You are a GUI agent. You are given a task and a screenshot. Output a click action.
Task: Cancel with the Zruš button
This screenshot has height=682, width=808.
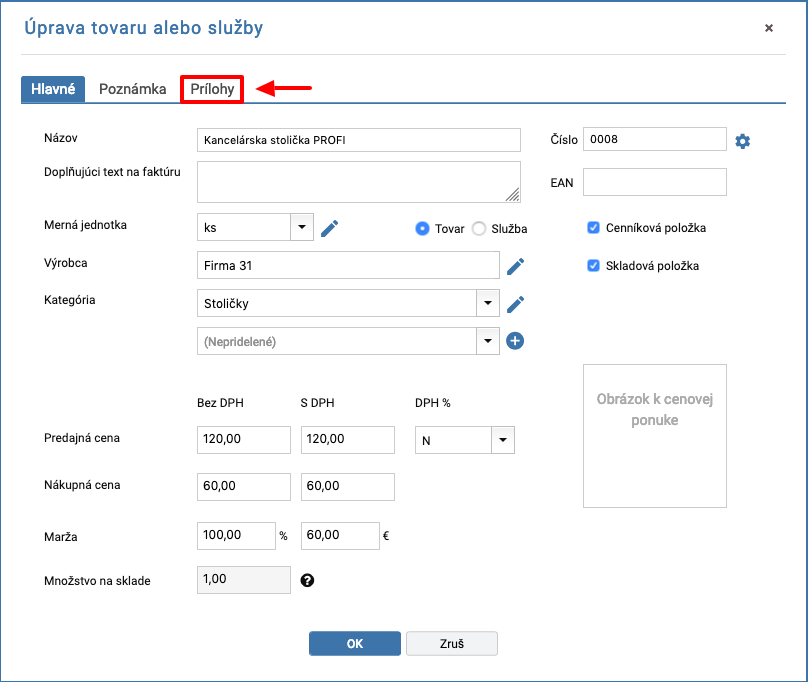pyautogui.click(x=452, y=643)
